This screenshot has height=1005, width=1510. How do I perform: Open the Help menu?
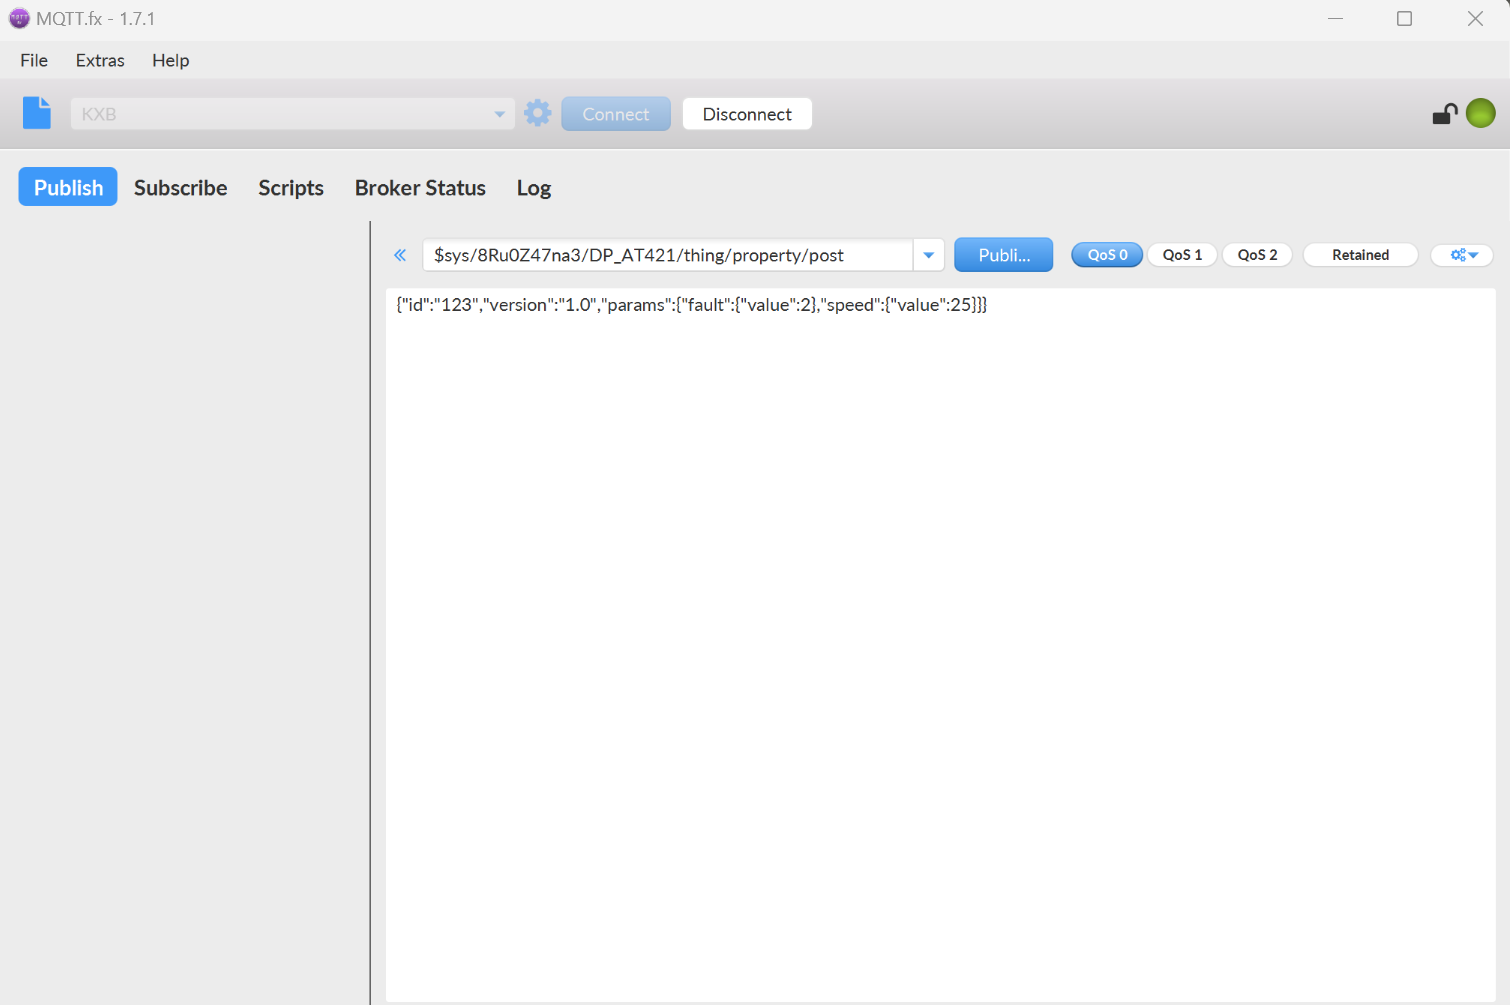(x=170, y=60)
